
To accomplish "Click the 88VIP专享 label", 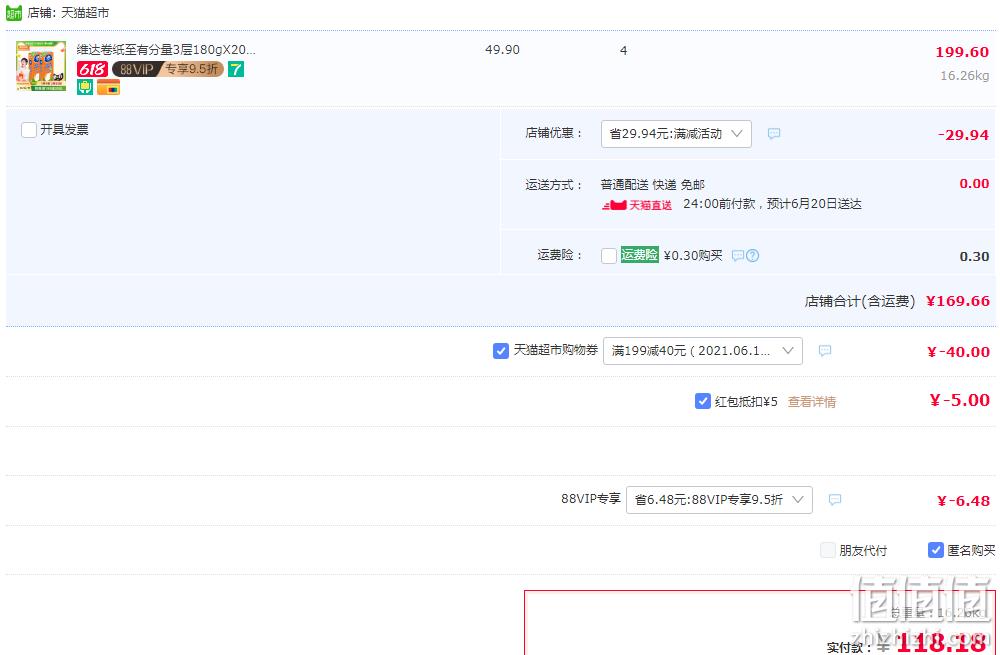I will [591, 499].
